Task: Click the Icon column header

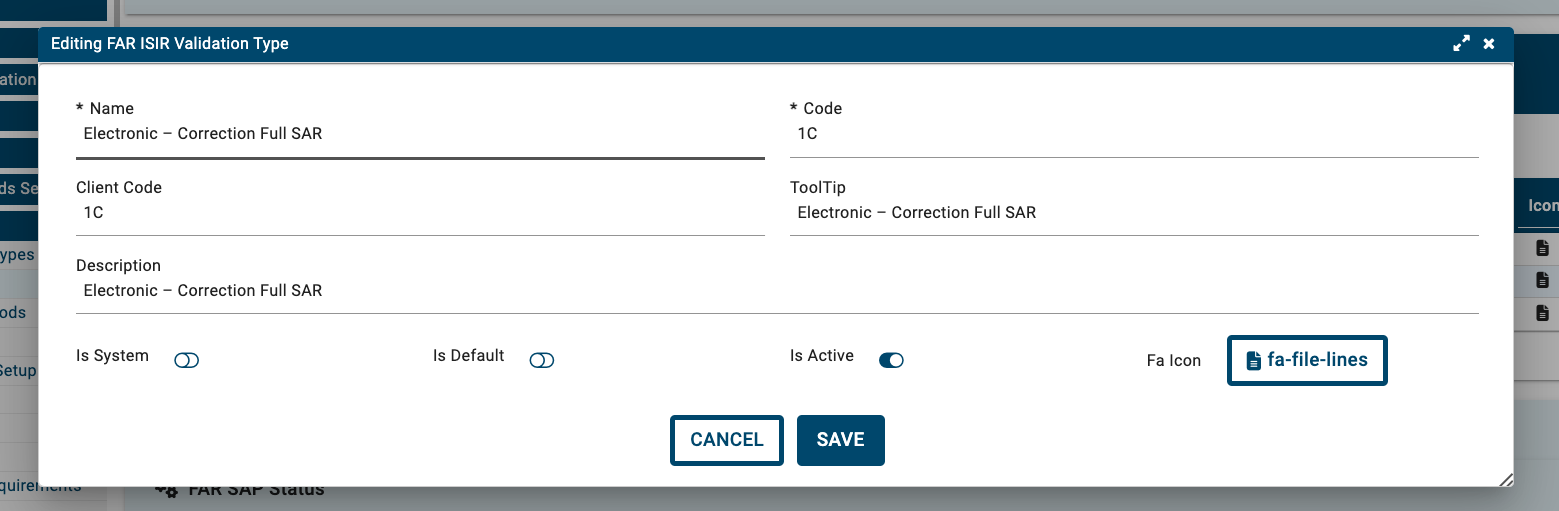Action: tap(1542, 205)
